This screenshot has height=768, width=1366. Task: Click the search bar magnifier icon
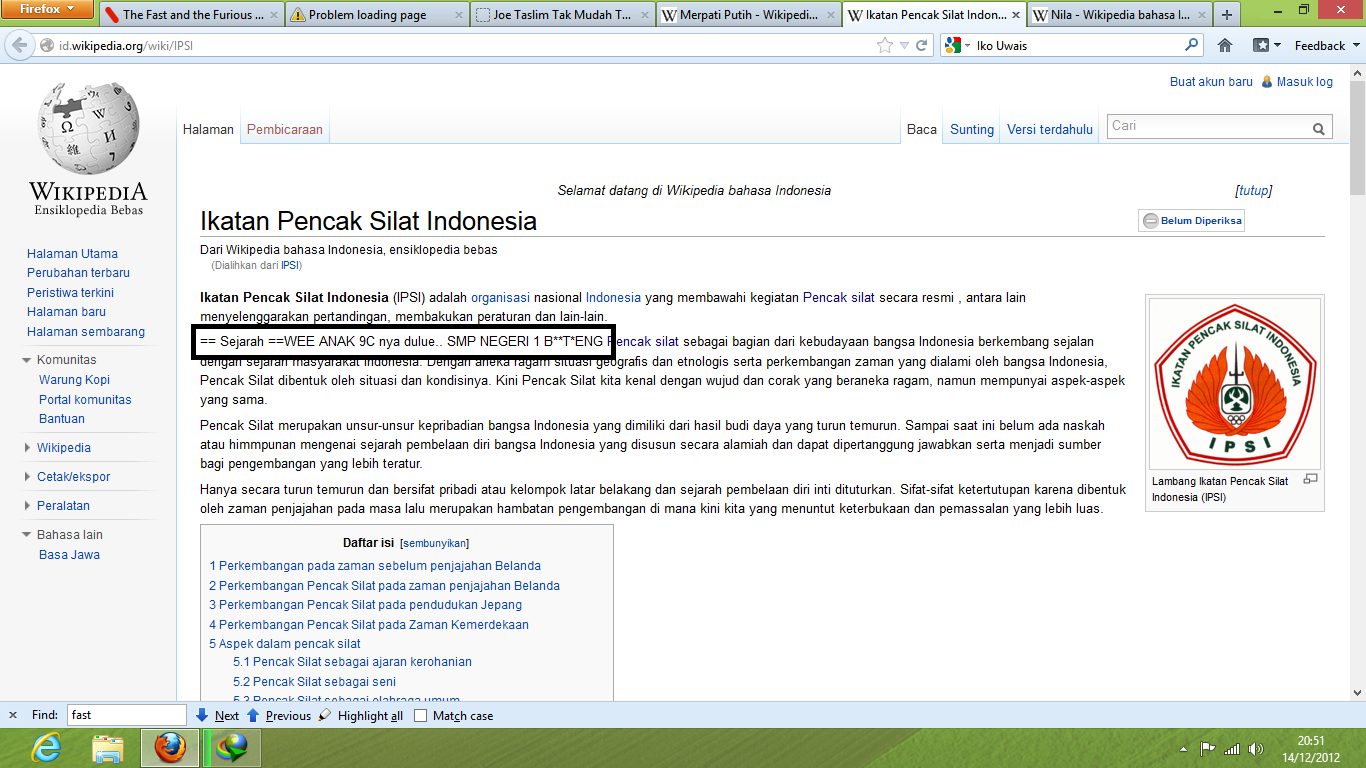click(1191, 45)
